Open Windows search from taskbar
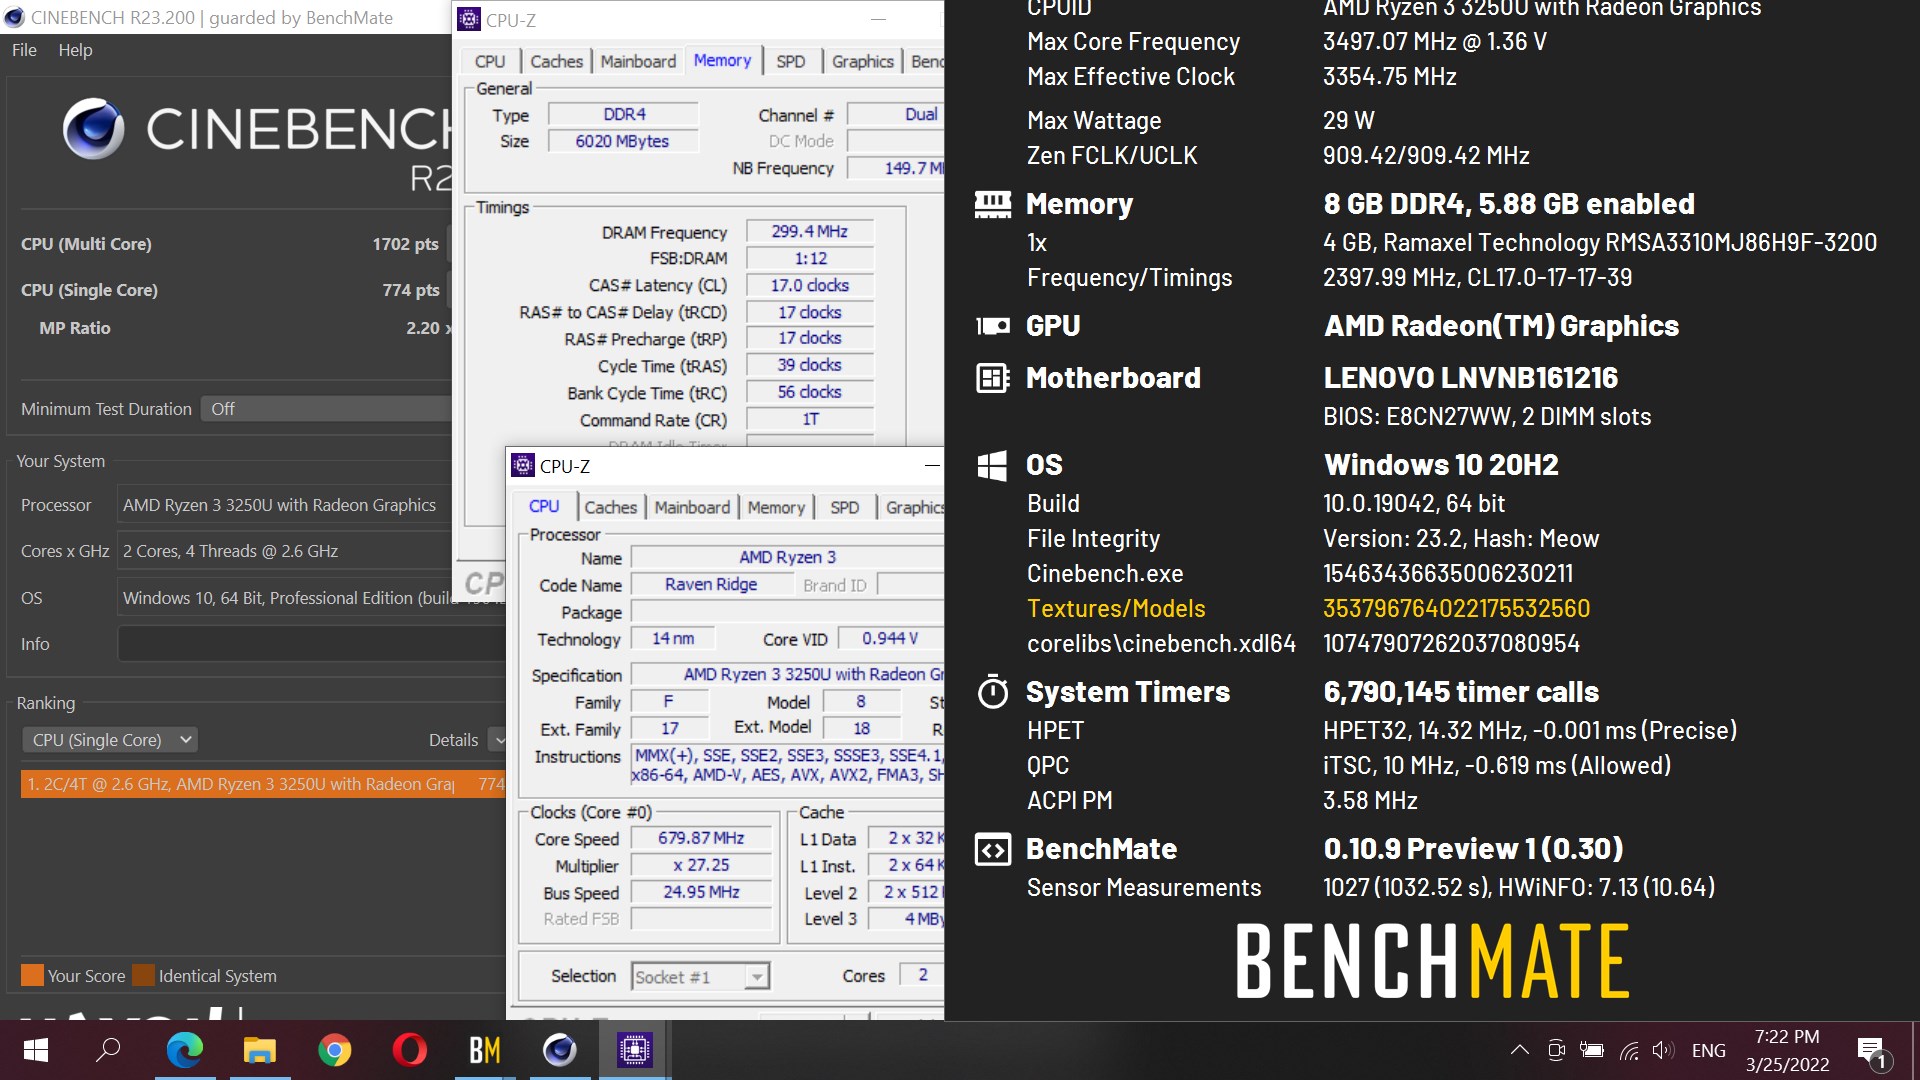Screen dimensions: 1920x1080 click(x=108, y=1050)
